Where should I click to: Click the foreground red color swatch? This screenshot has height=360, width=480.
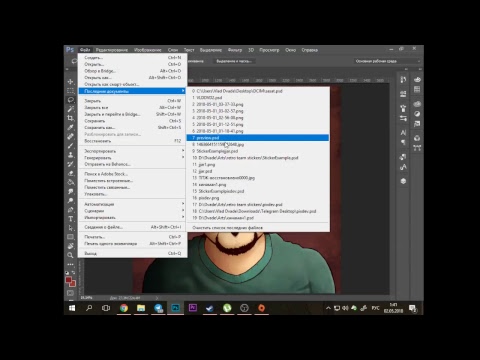69,280
